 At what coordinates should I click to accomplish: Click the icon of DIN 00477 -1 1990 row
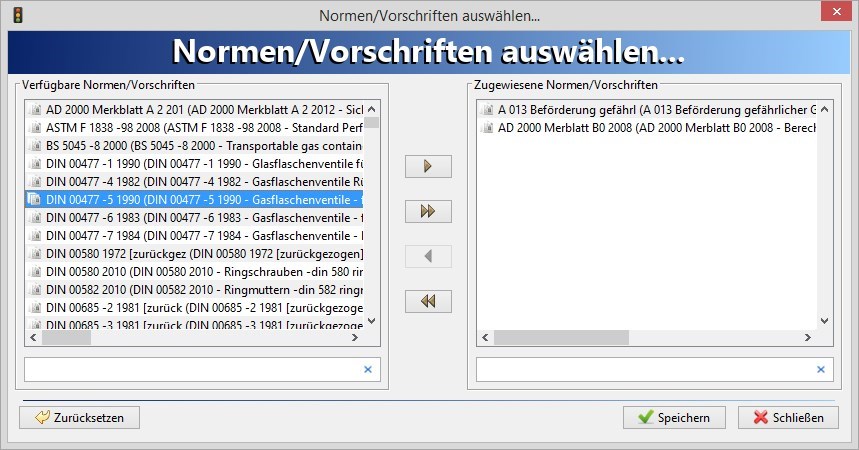(x=35, y=164)
